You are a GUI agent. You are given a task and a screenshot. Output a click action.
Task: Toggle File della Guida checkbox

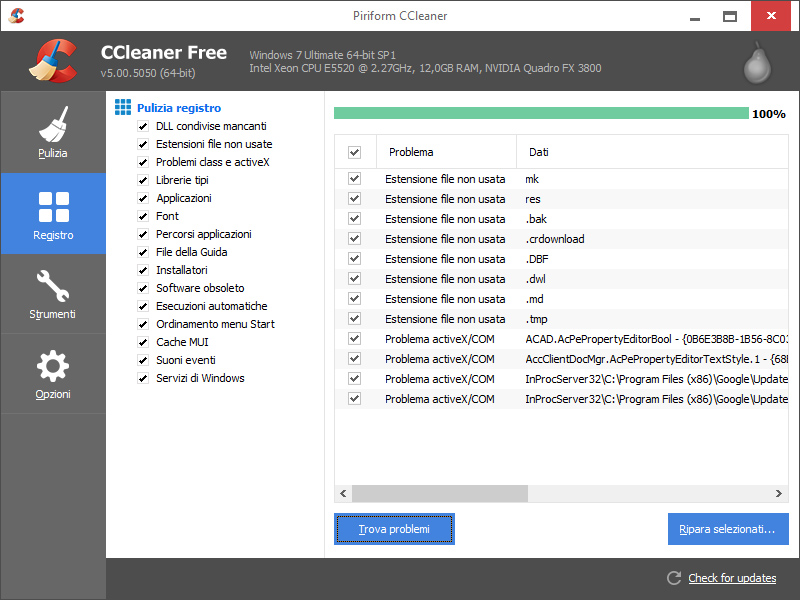click(143, 252)
